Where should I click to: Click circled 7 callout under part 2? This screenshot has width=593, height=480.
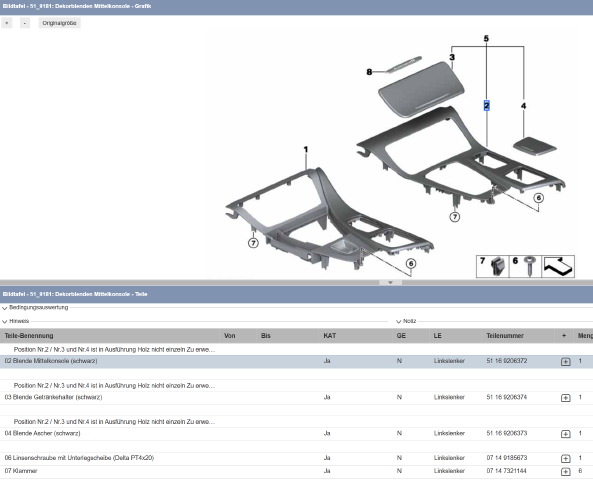(x=455, y=217)
